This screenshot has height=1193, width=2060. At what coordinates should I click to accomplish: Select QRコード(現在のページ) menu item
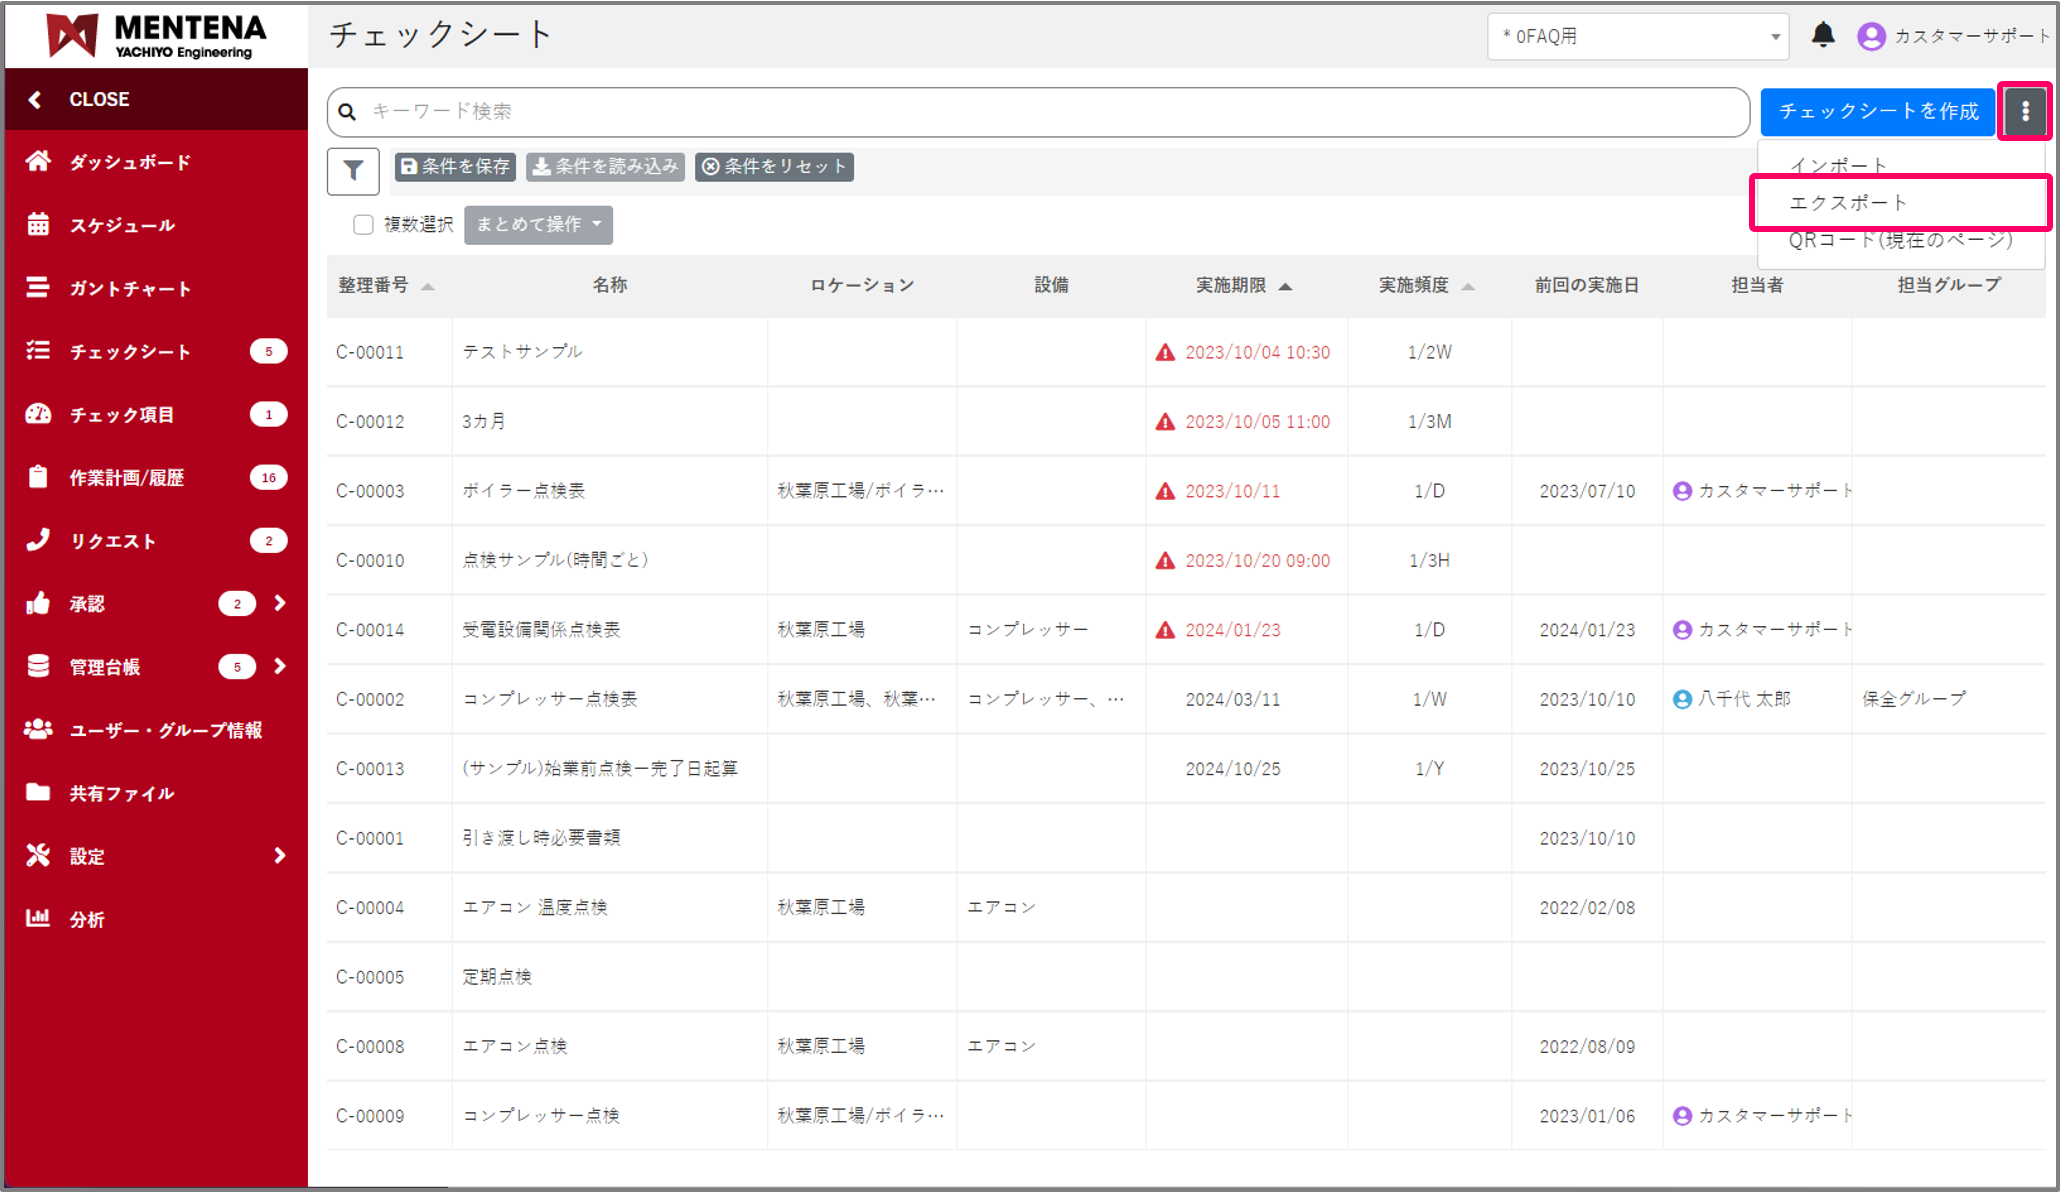coord(1899,240)
